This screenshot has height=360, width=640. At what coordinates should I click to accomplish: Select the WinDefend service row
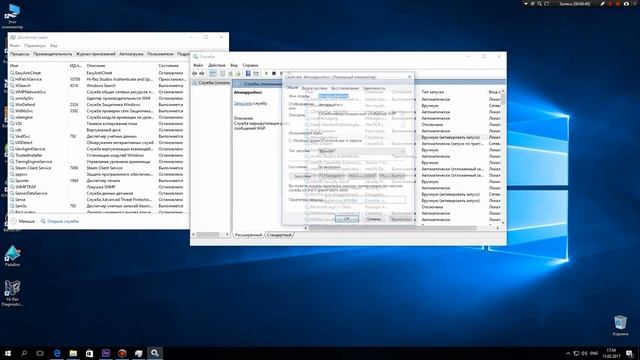[99, 104]
